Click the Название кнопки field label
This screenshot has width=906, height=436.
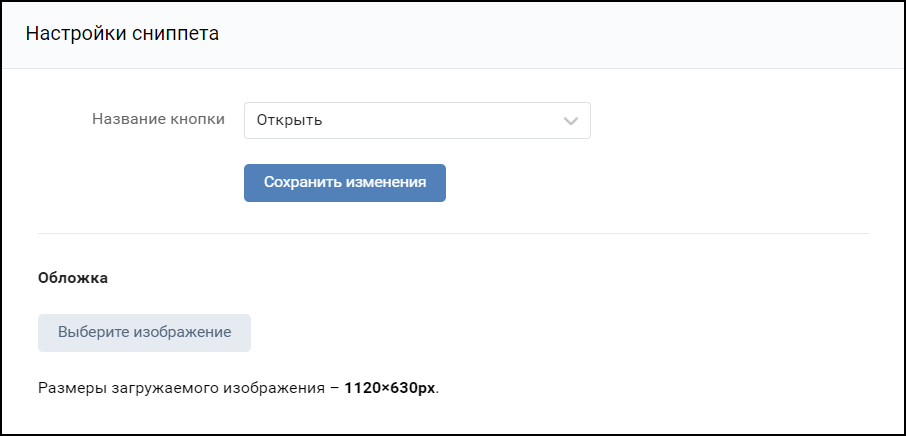point(158,119)
